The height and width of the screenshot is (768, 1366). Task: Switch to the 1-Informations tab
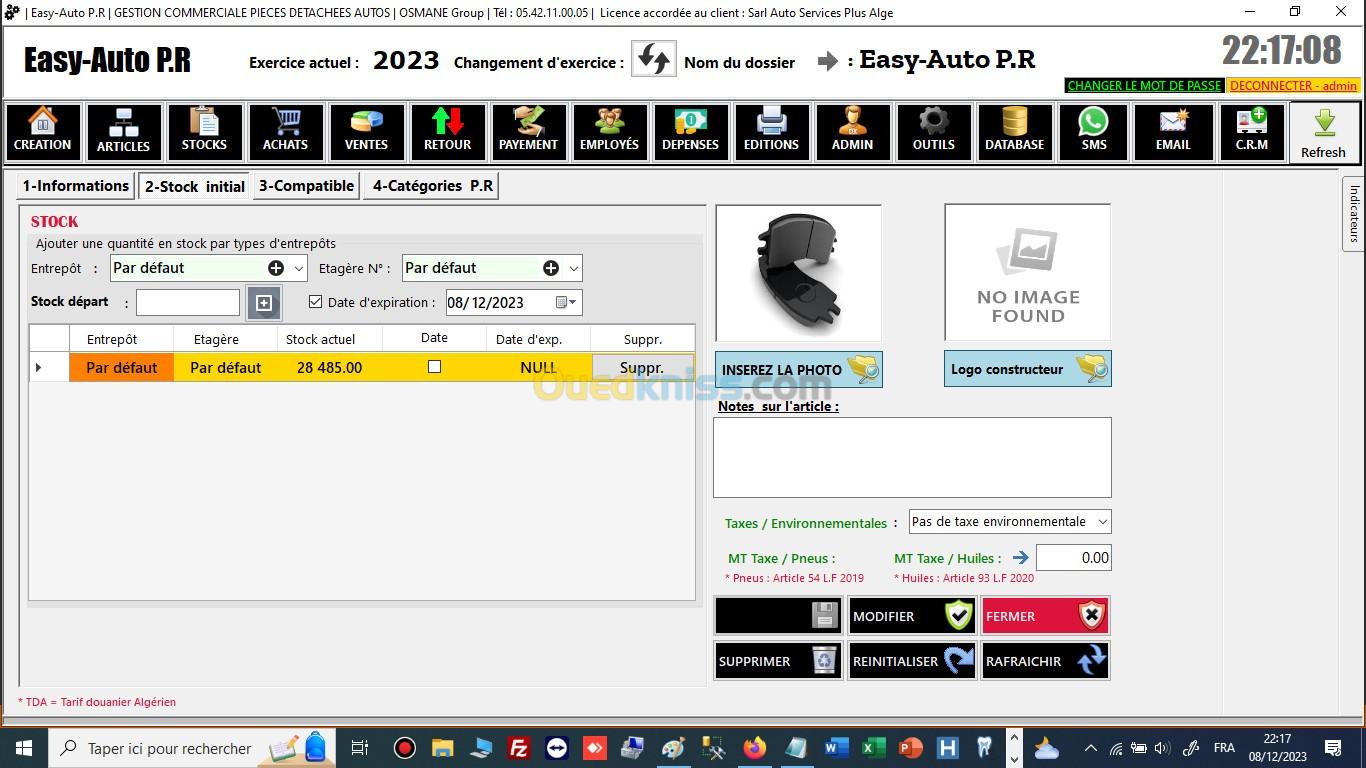pyautogui.click(x=76, y=186)
